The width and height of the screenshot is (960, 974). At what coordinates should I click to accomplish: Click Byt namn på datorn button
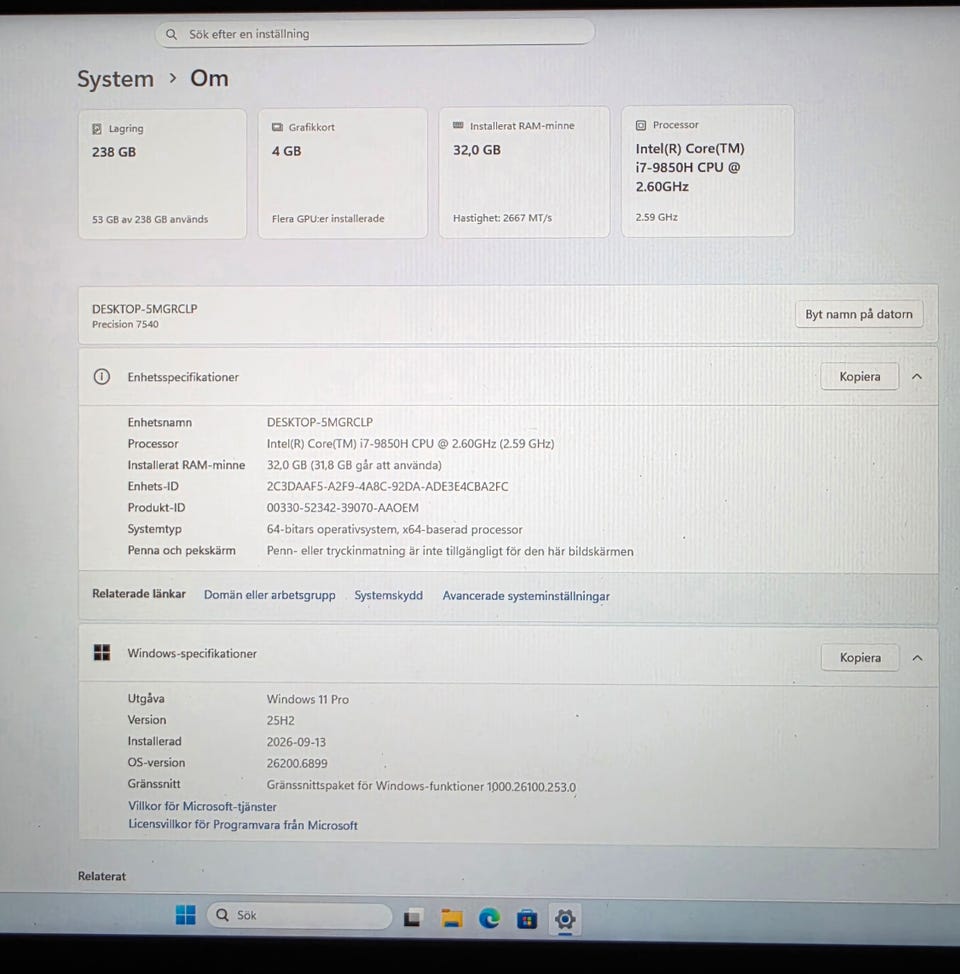(x=859, y=314)
